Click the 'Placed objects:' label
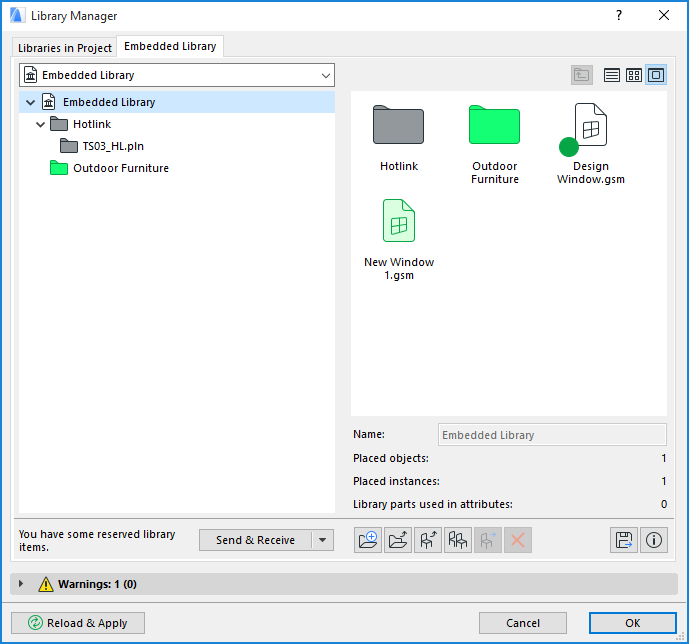This screenshot has height=644, width=689. (391, 458)
